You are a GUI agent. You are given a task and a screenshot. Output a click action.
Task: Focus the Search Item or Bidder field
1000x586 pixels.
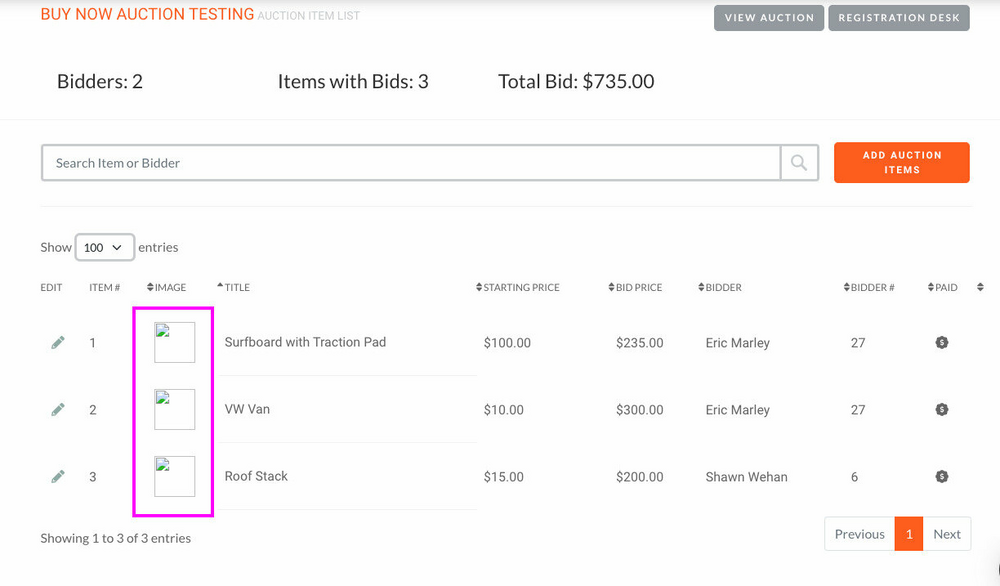pos(410,163)
